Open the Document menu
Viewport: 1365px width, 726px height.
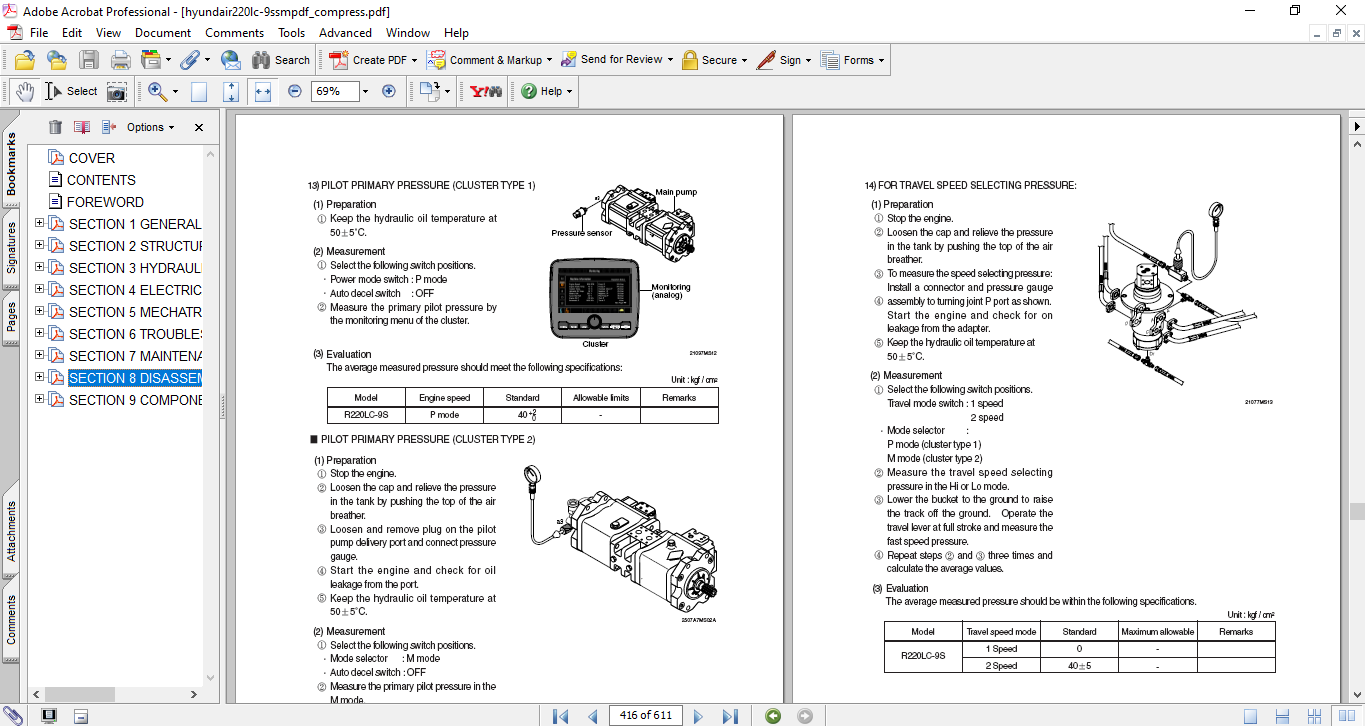[x=163, y=33]
